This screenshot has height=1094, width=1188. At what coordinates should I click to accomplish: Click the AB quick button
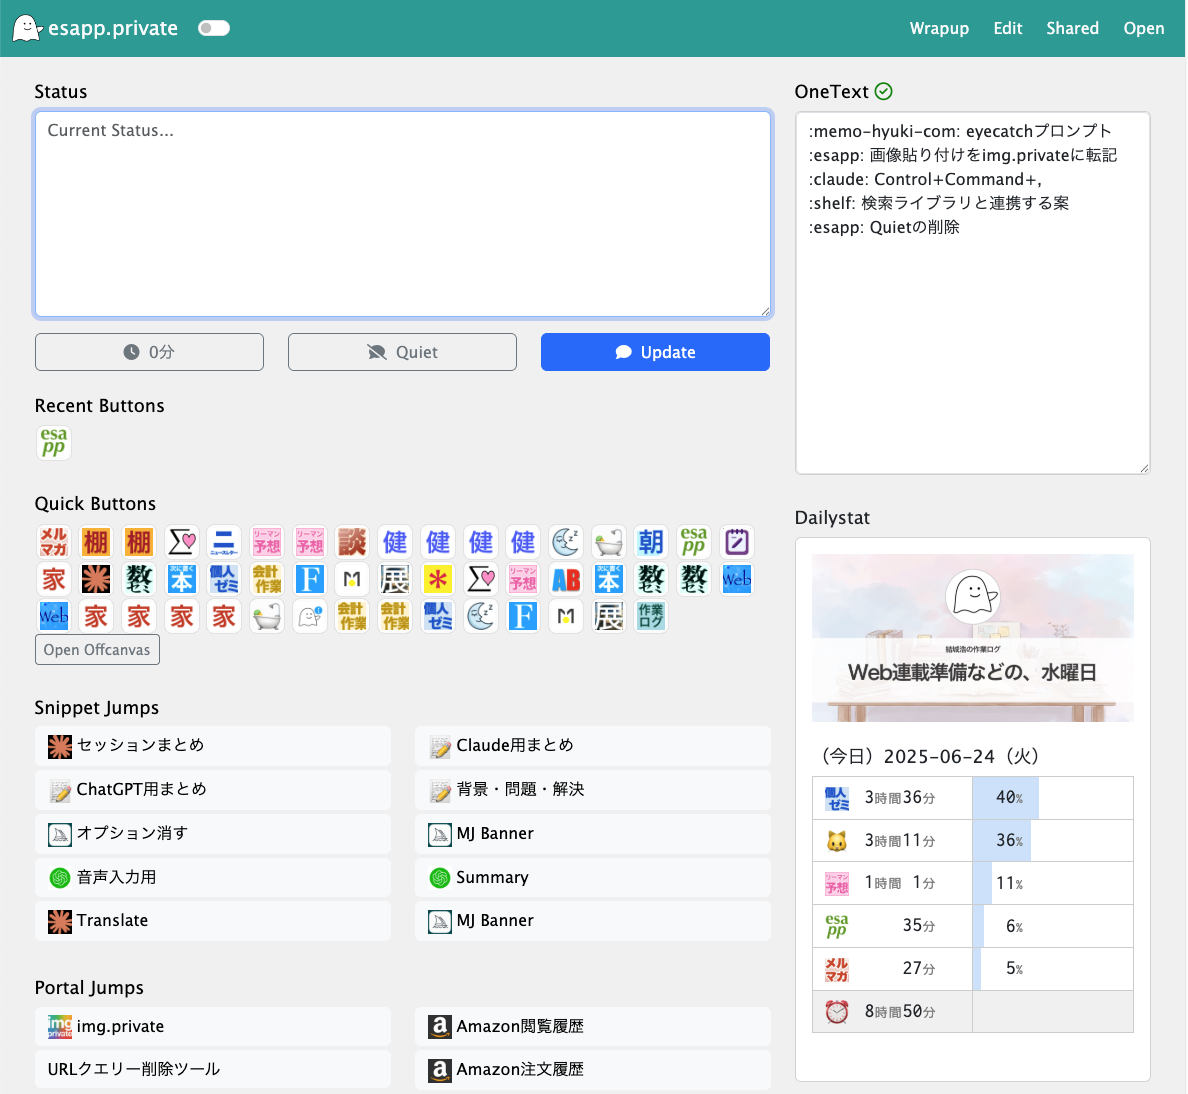click(566, 580)
